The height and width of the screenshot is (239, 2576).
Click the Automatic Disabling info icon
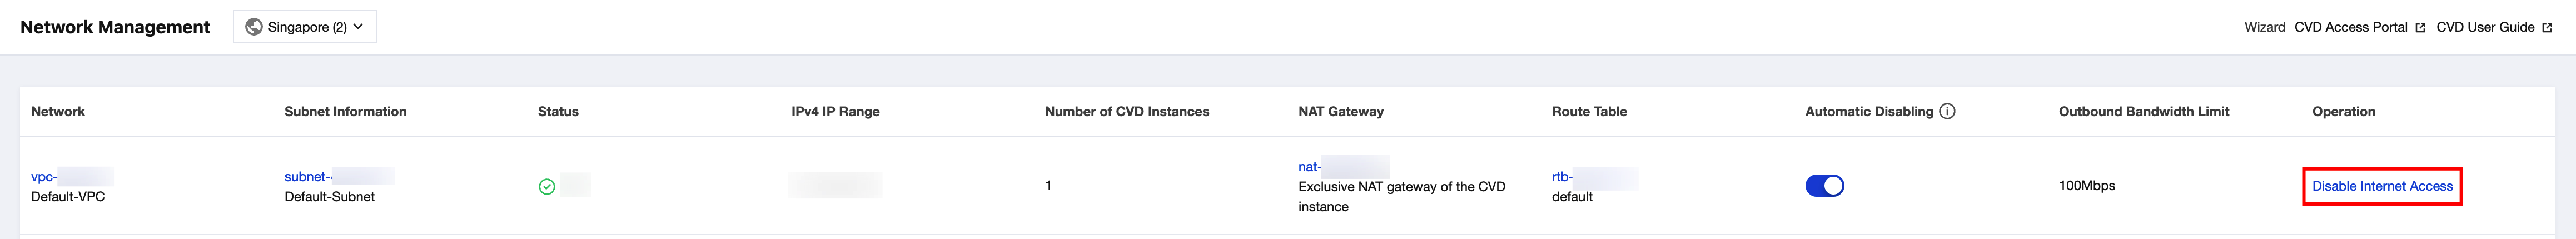tap(1947, 111)
